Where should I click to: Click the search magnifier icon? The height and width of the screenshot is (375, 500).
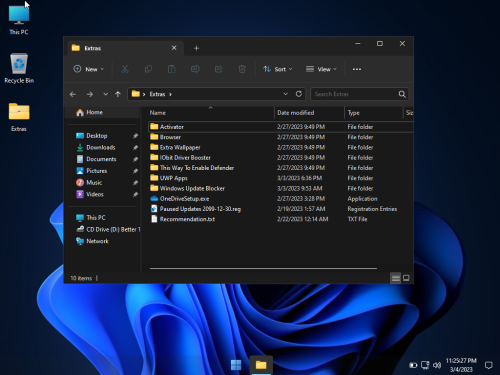pos(402,94)
